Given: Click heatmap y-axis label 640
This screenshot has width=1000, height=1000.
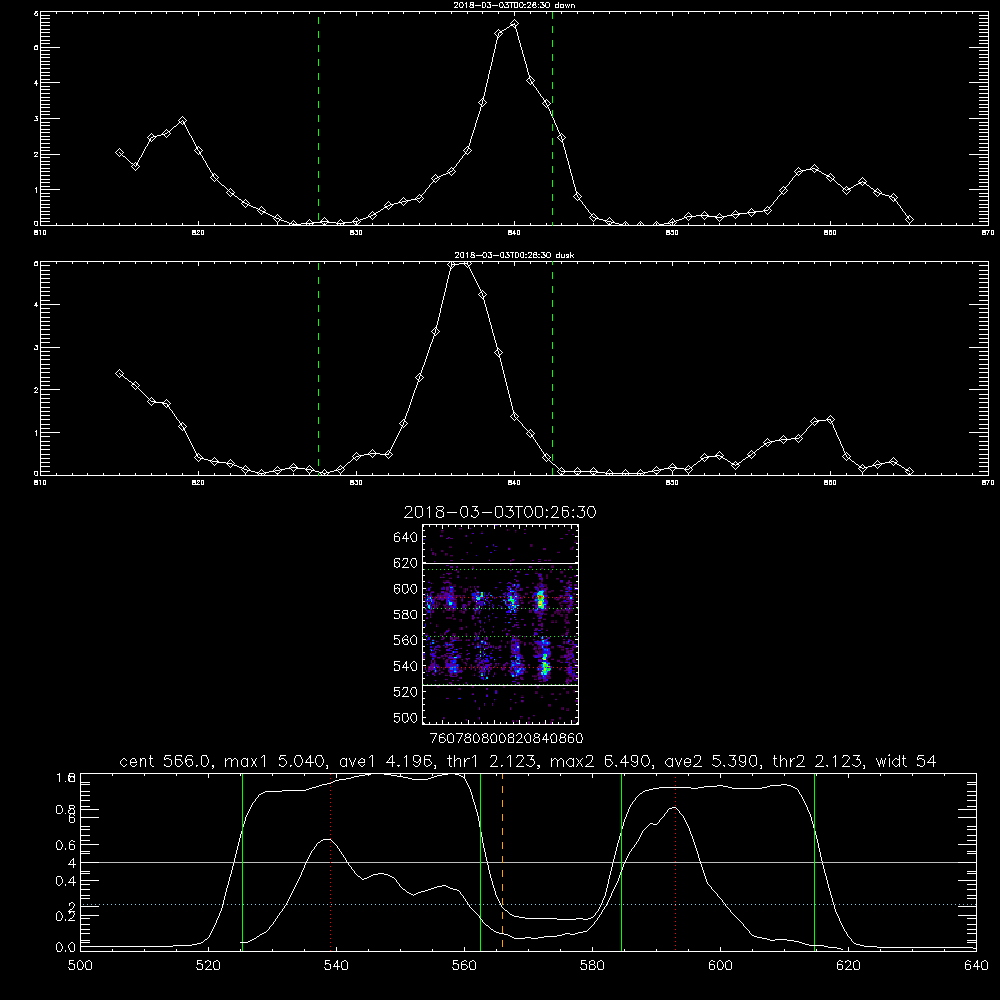Looking at the screenshot, I should click(406, 538).
